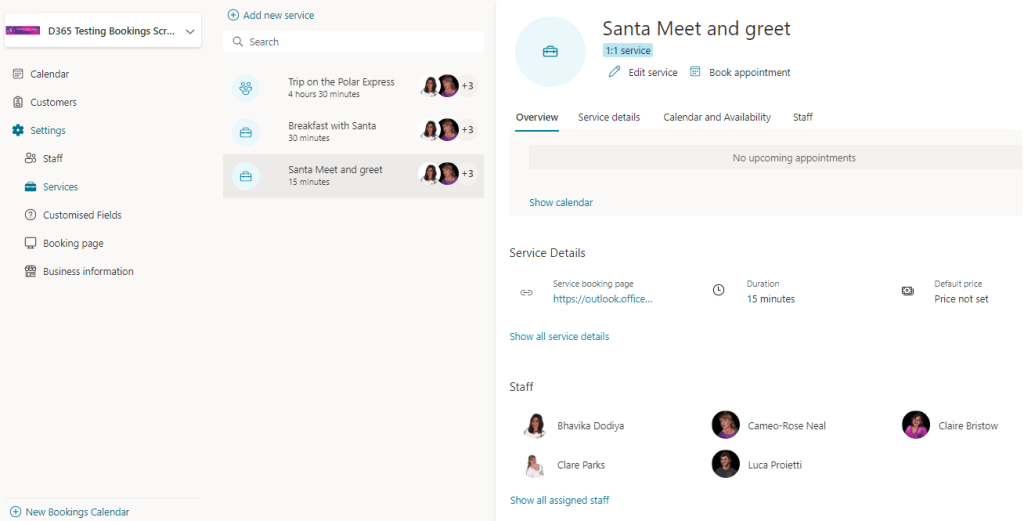The image size is (1024, 521).
Task: Open Business information settings
Action: tap(88, 271)
